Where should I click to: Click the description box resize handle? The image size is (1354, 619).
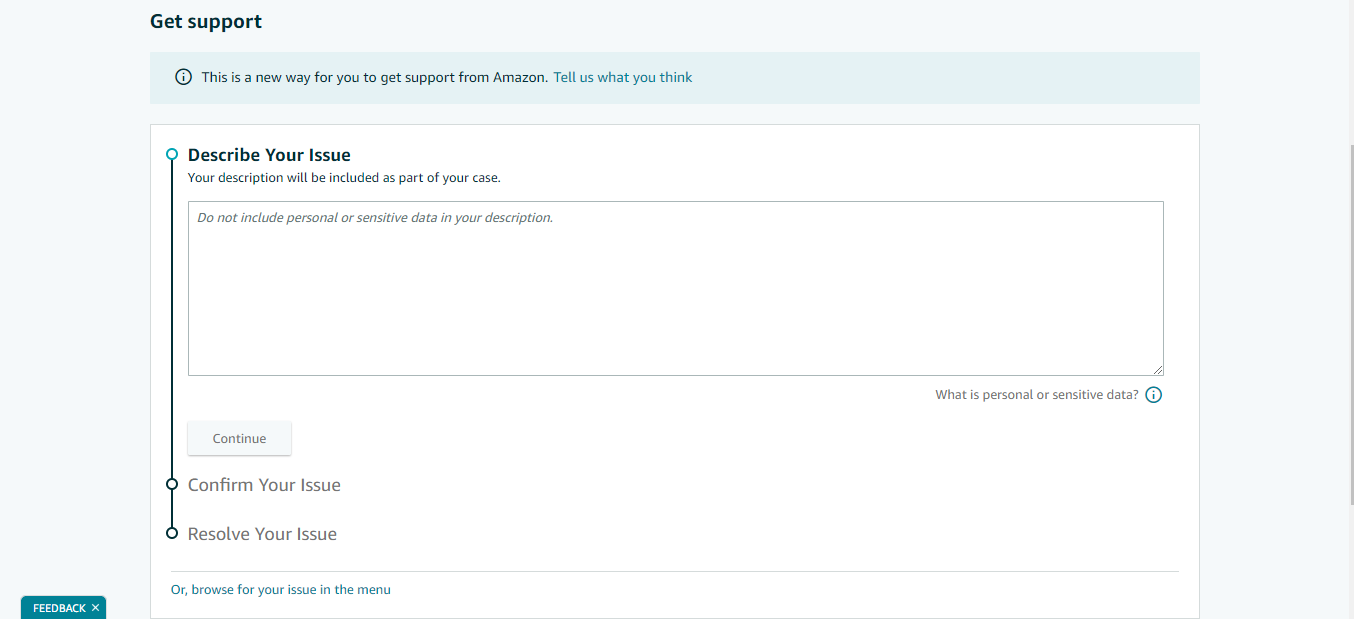click(1157, 369)
